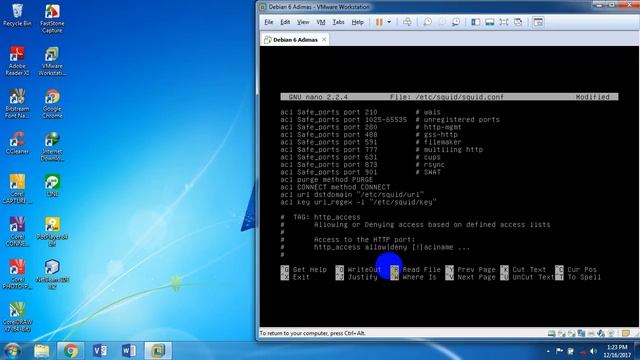Click the network adapter icon in VMware status bar
The width and height of the screenshot is (640, 360).
click(x=581, y=333)
